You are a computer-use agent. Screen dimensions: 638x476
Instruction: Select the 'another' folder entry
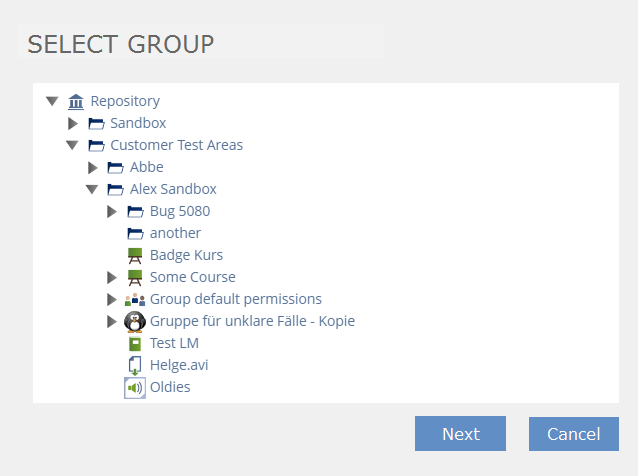click(x=175, y=233)
